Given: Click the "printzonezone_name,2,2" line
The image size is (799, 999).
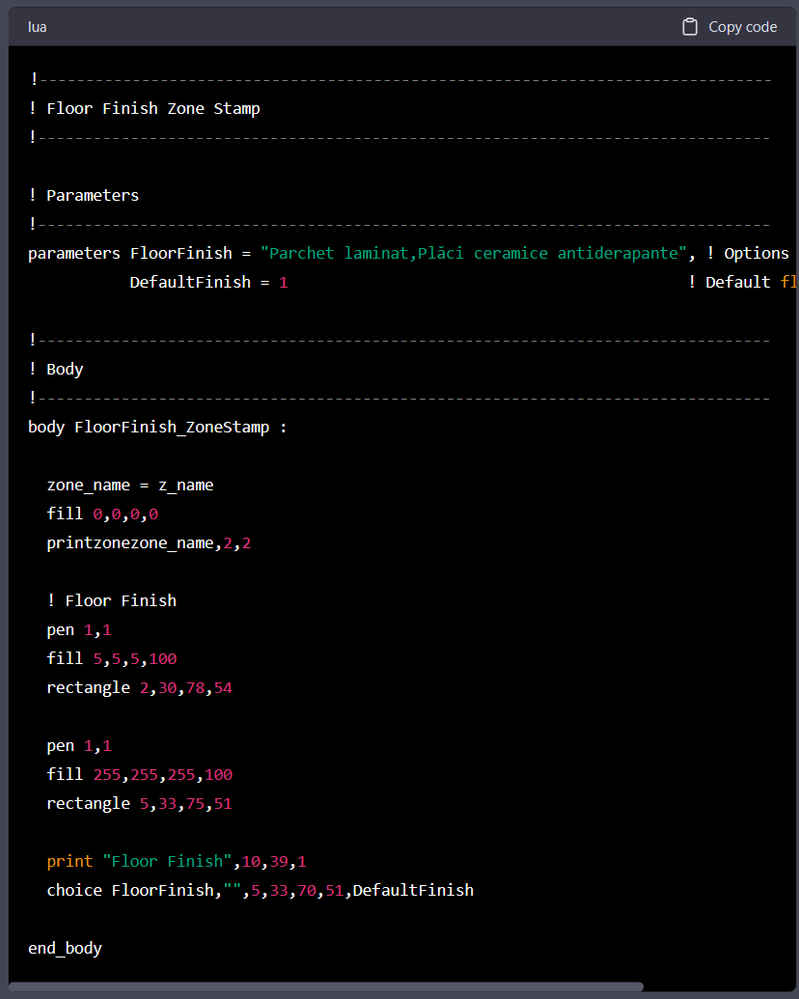Looking at the screenshot, I should click(148, 543).
